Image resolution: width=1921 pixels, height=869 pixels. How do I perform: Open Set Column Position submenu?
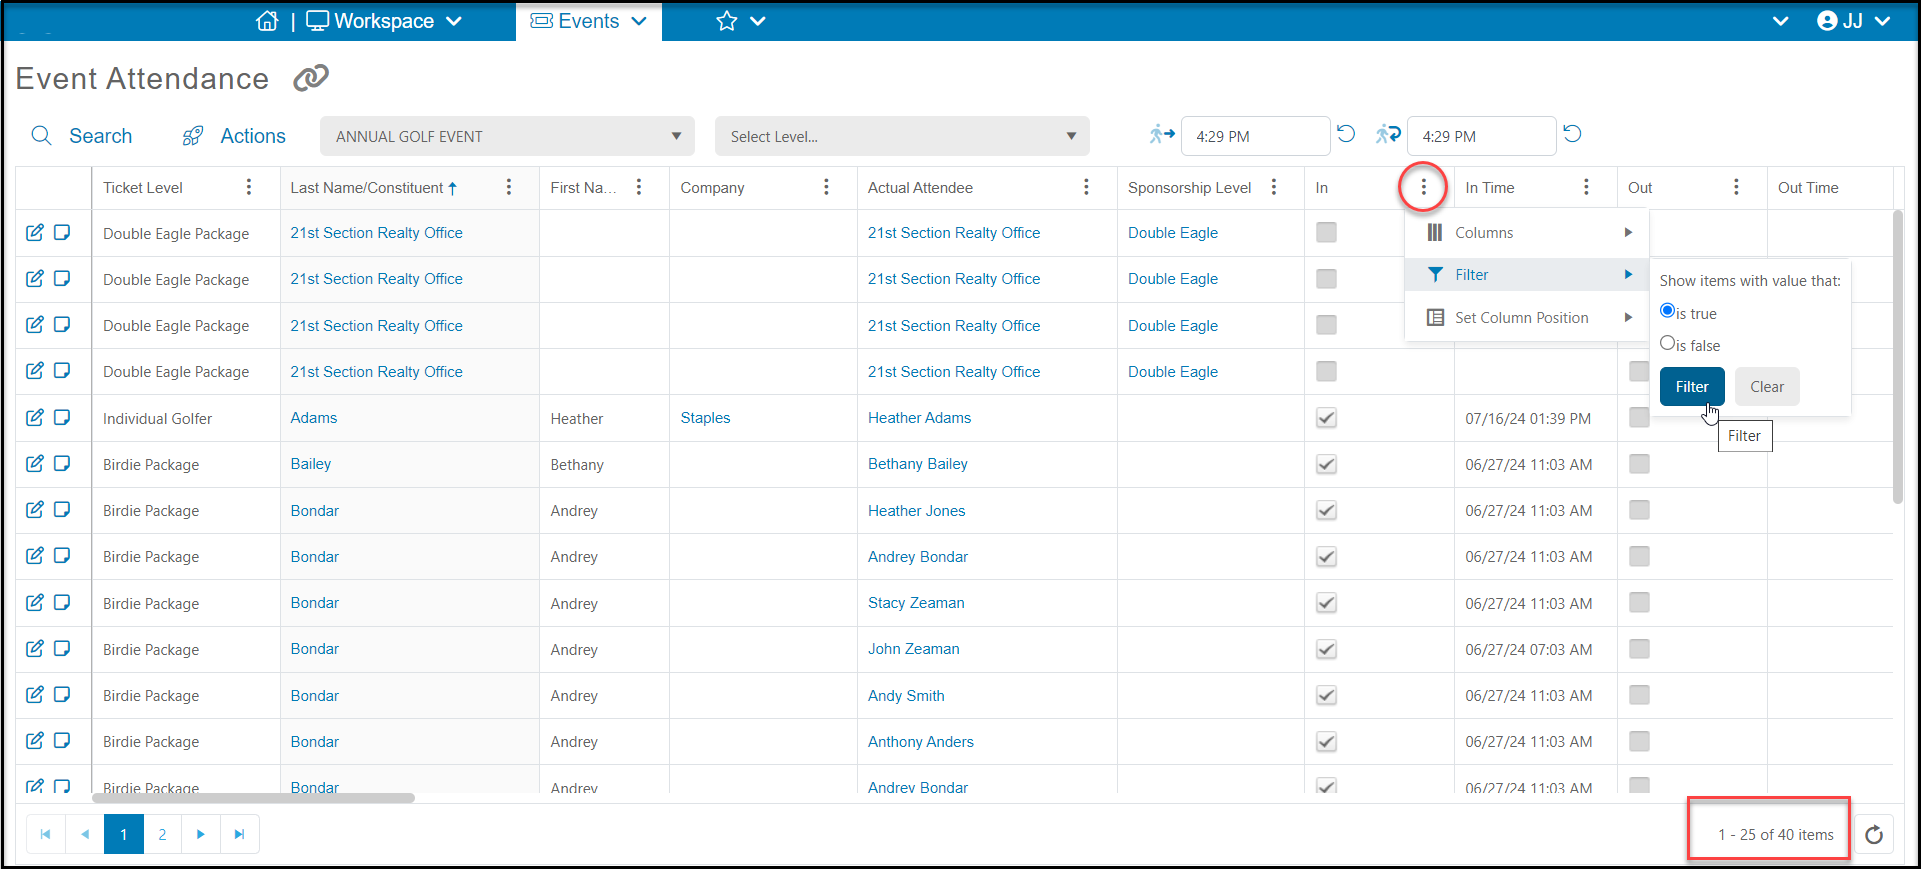1527,317
